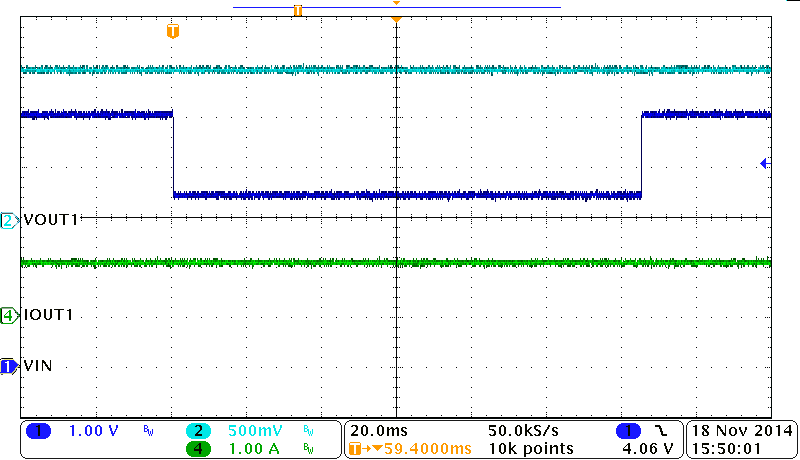Screen dimensions: 800x460
Task: Click the orange trigger position T marker
Action: [x=173, y=32]
